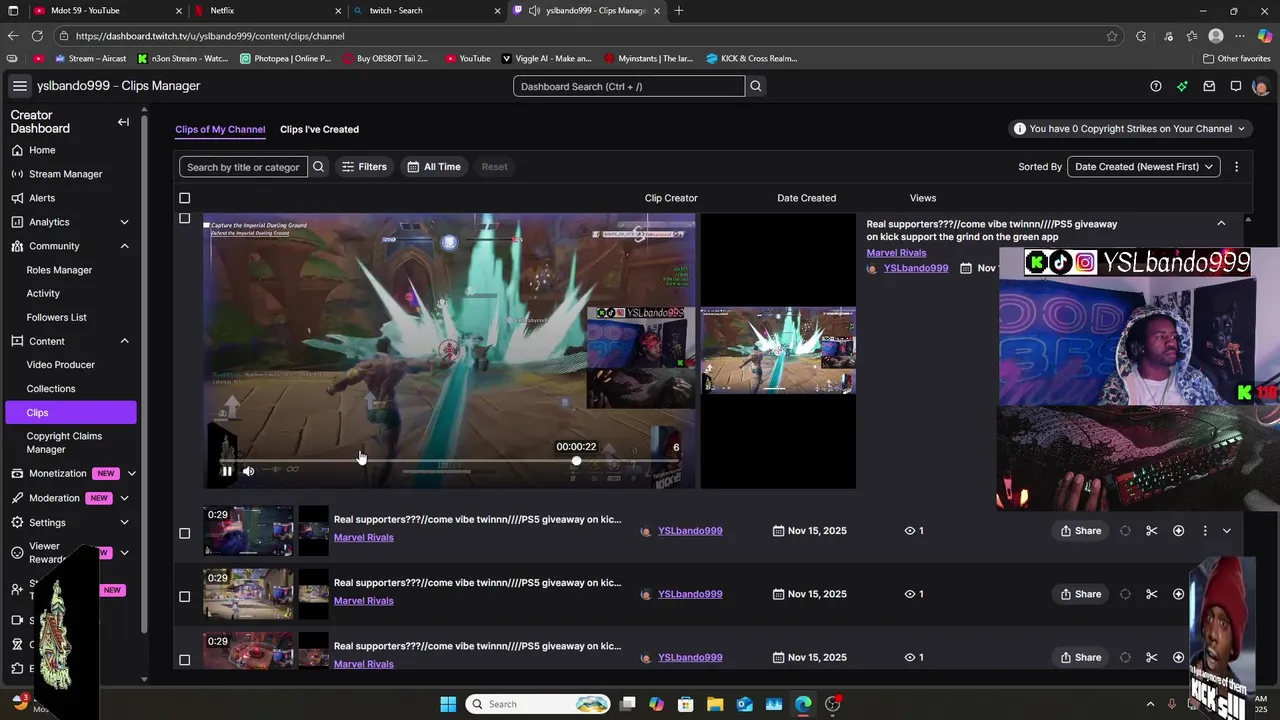Click the search by title or category field

pos(243,167)
